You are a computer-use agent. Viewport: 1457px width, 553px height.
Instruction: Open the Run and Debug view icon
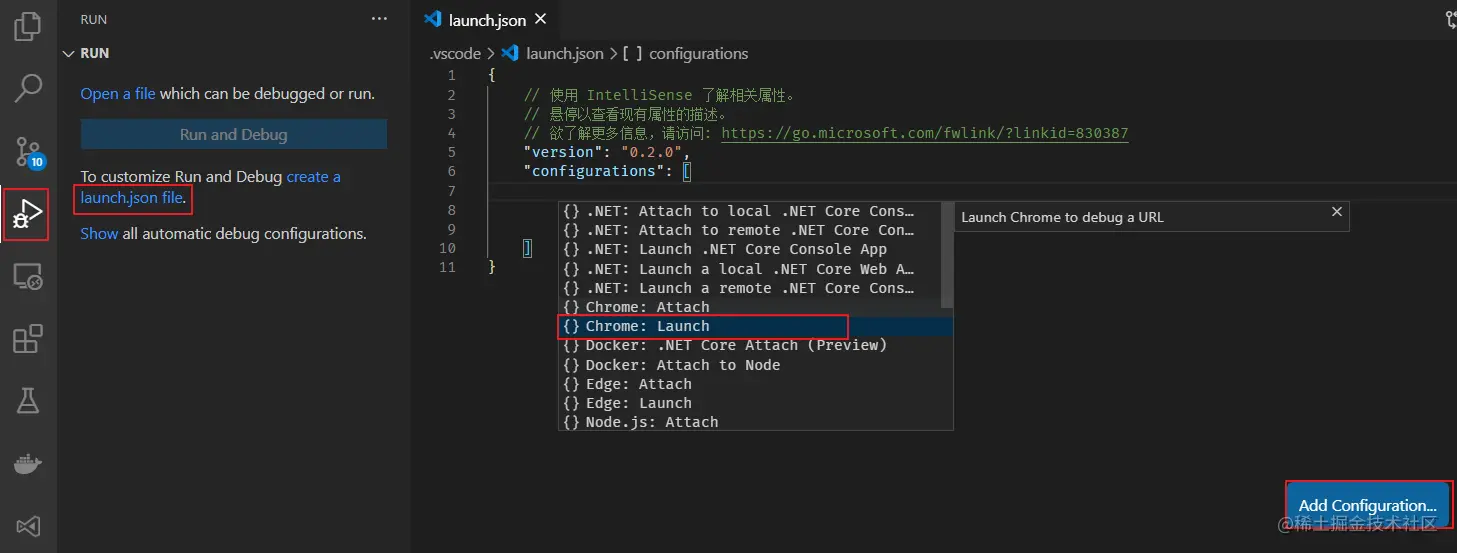(x=28, y=213)
